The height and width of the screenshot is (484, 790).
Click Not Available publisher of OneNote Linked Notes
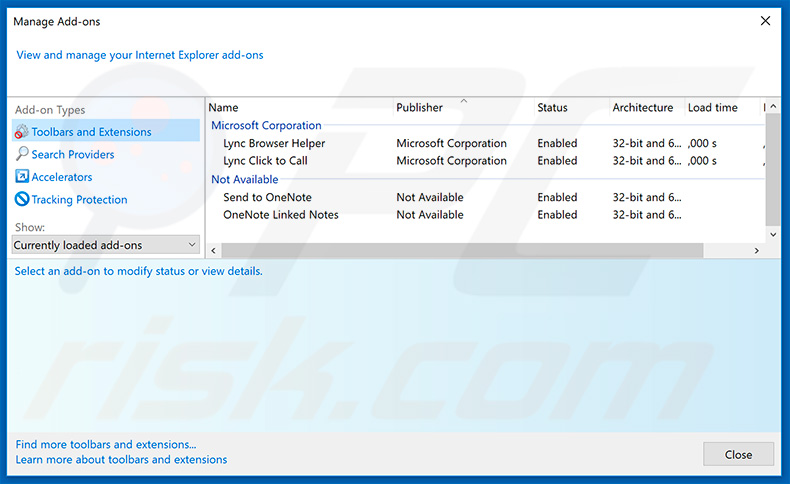pos(430,215)
